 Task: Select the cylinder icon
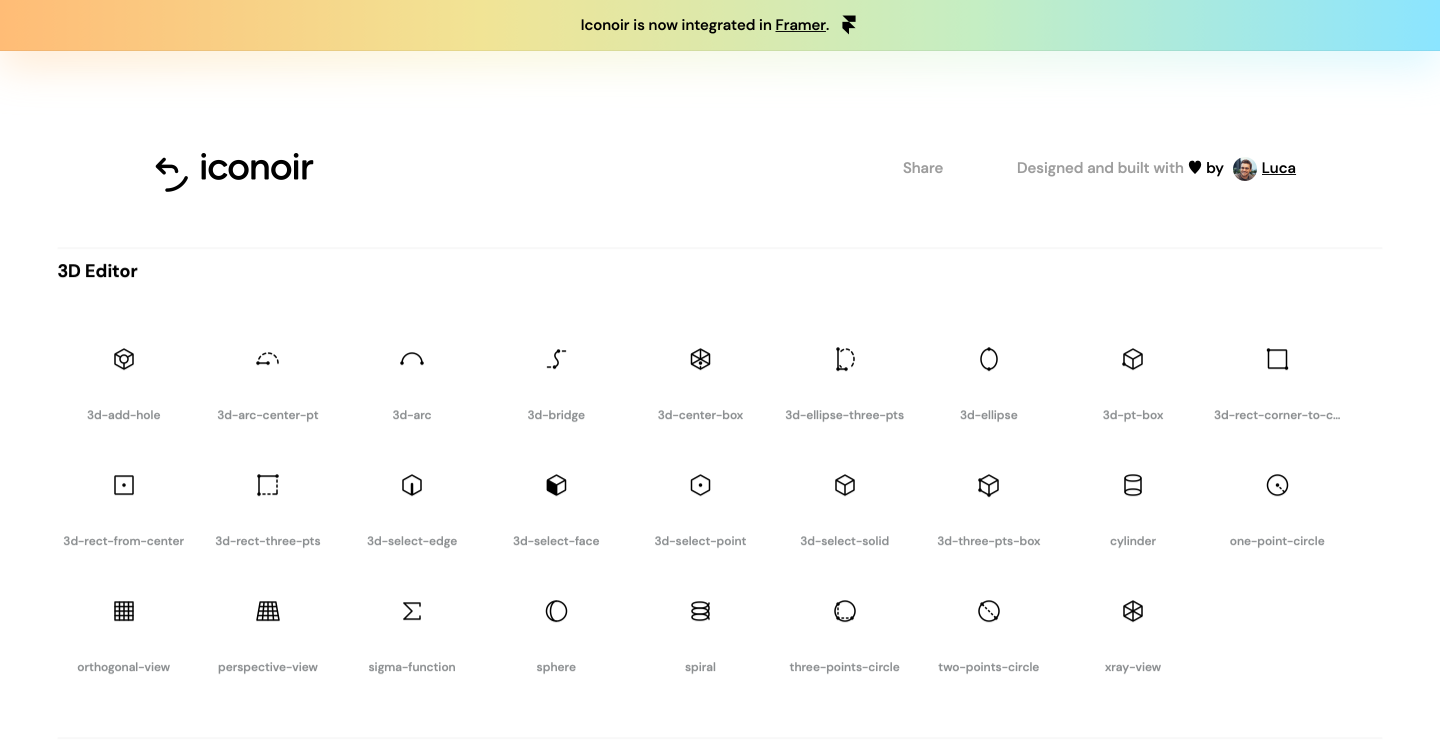pos(1133,485)
